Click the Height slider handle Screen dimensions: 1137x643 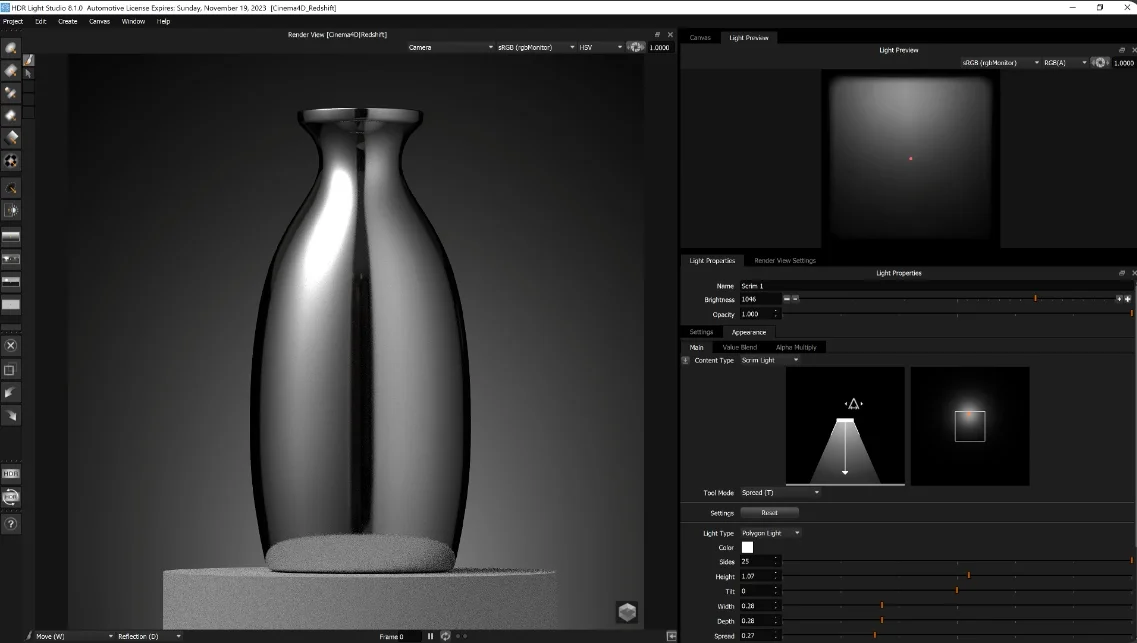pos(969,575)
